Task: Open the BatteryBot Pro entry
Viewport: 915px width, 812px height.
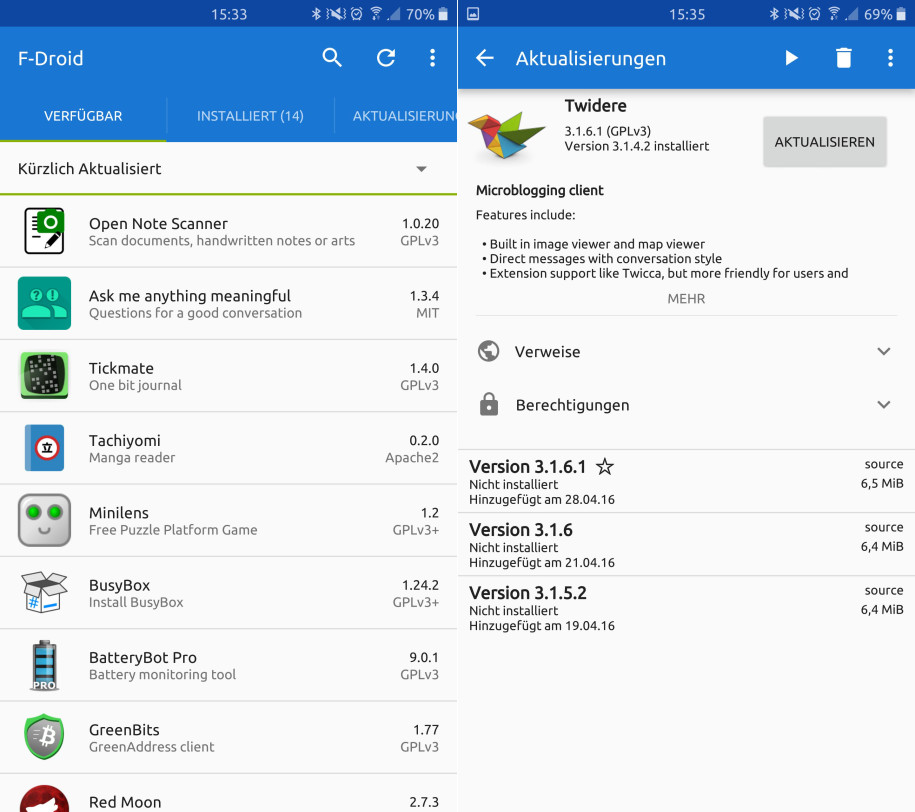Action: (229, 665)
